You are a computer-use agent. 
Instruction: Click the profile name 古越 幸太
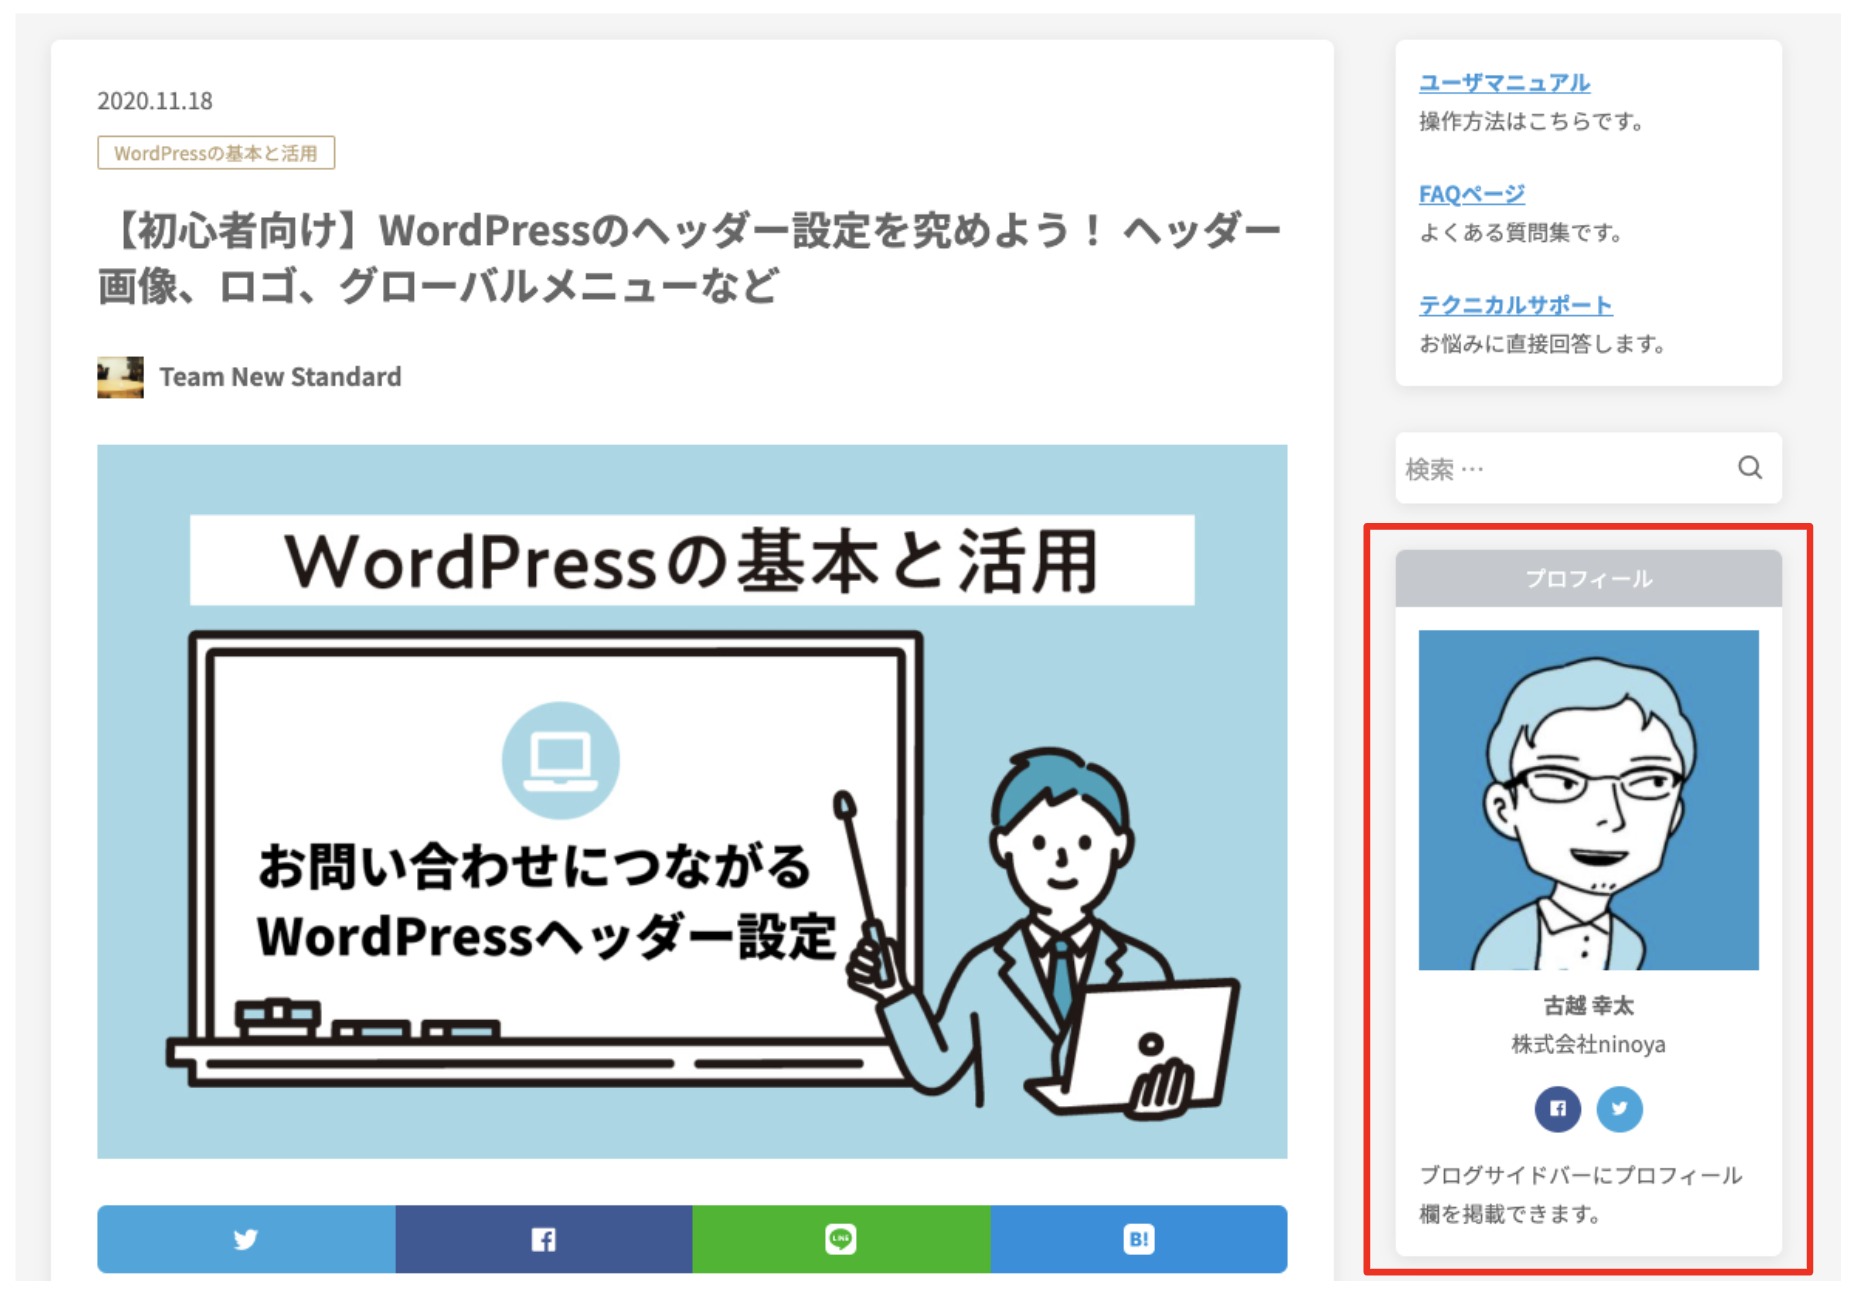[x=1588, y=1005]
